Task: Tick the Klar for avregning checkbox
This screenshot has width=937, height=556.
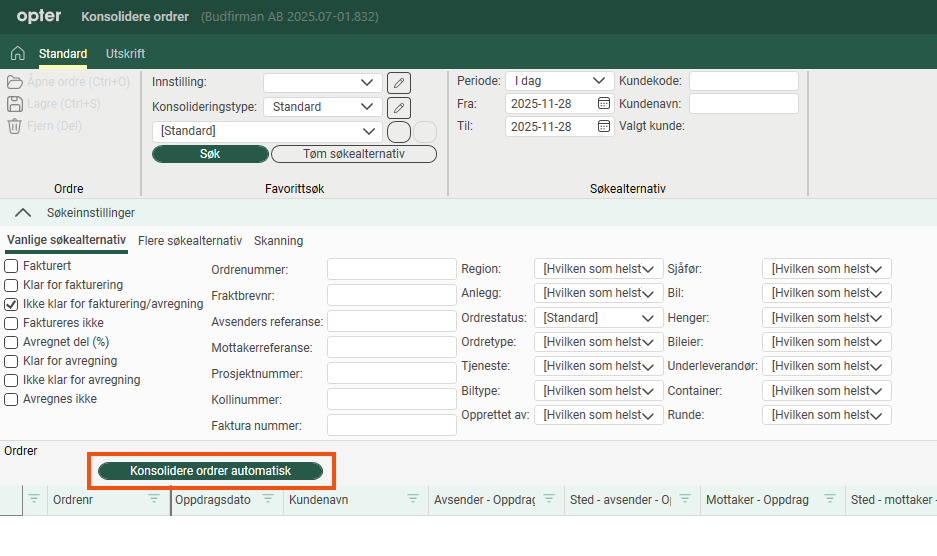Action: point(12,361)
